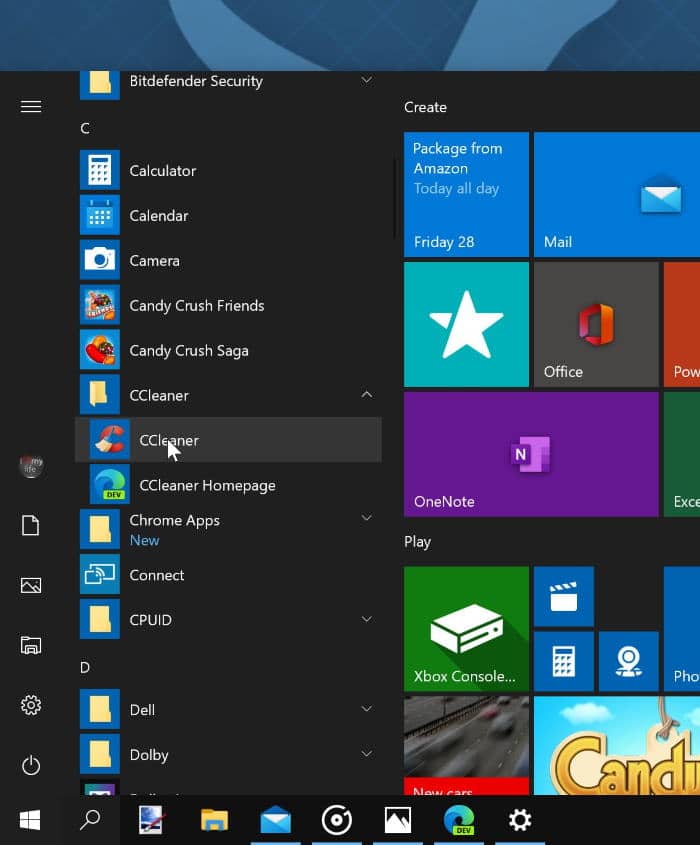Click the Windows Start button

30,820
